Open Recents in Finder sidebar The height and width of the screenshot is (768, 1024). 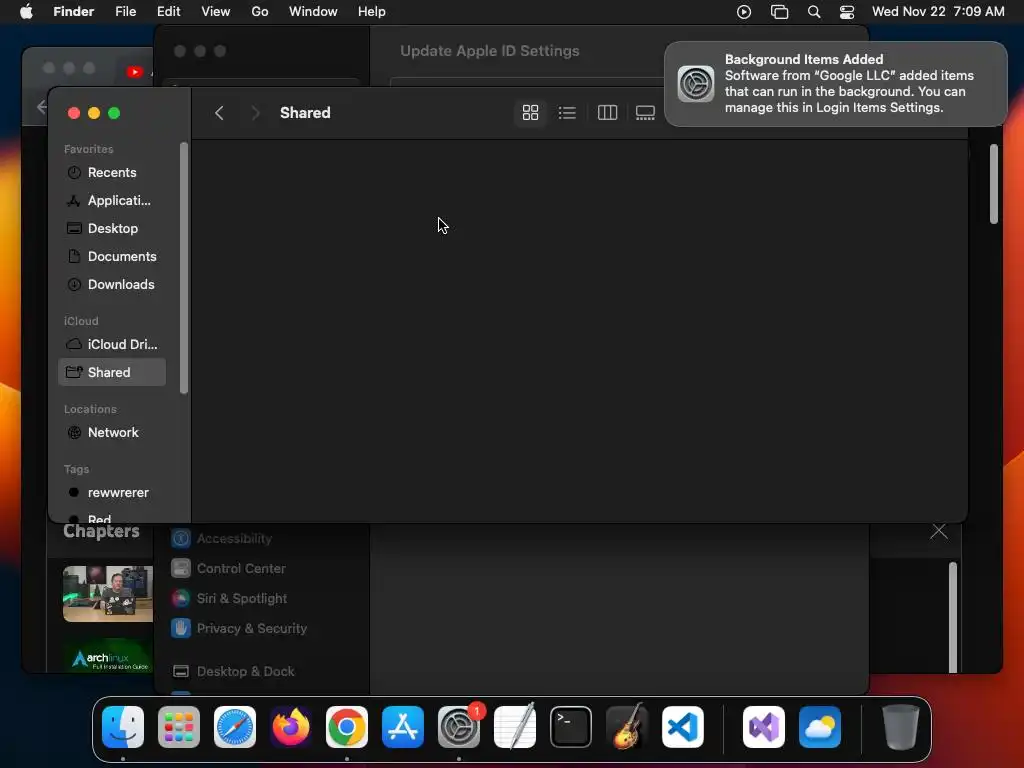[112, 172]
